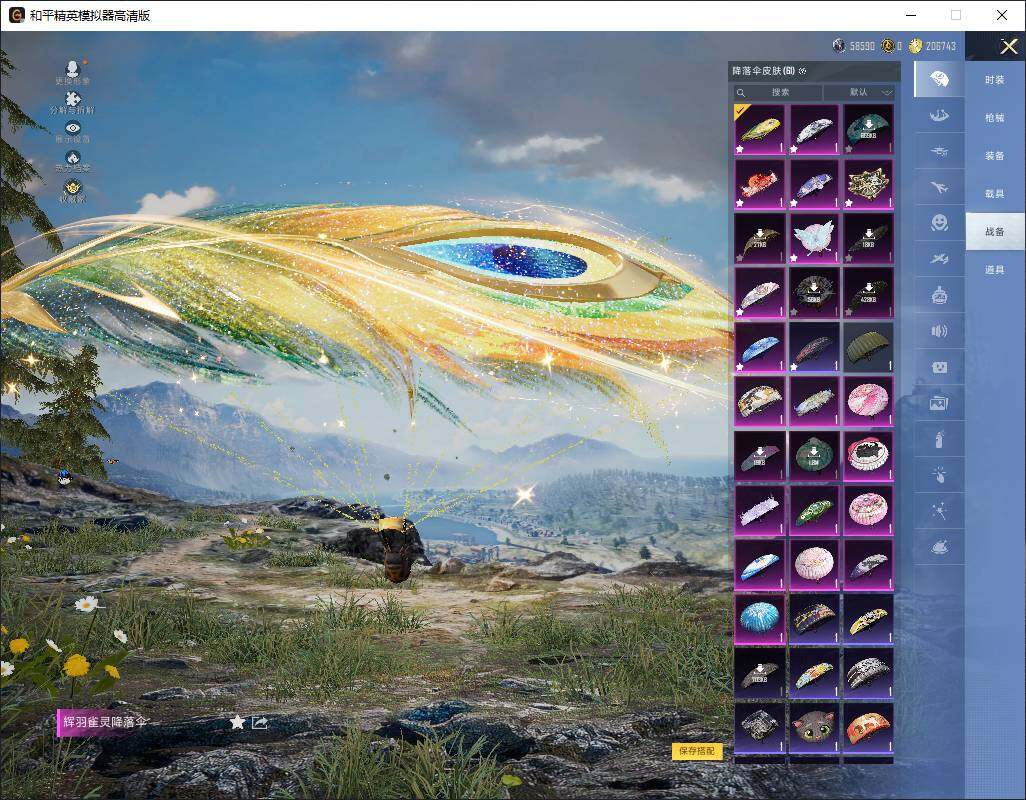Select the parachute skins category icon
1026x800 pixels.
coord(939,79)
